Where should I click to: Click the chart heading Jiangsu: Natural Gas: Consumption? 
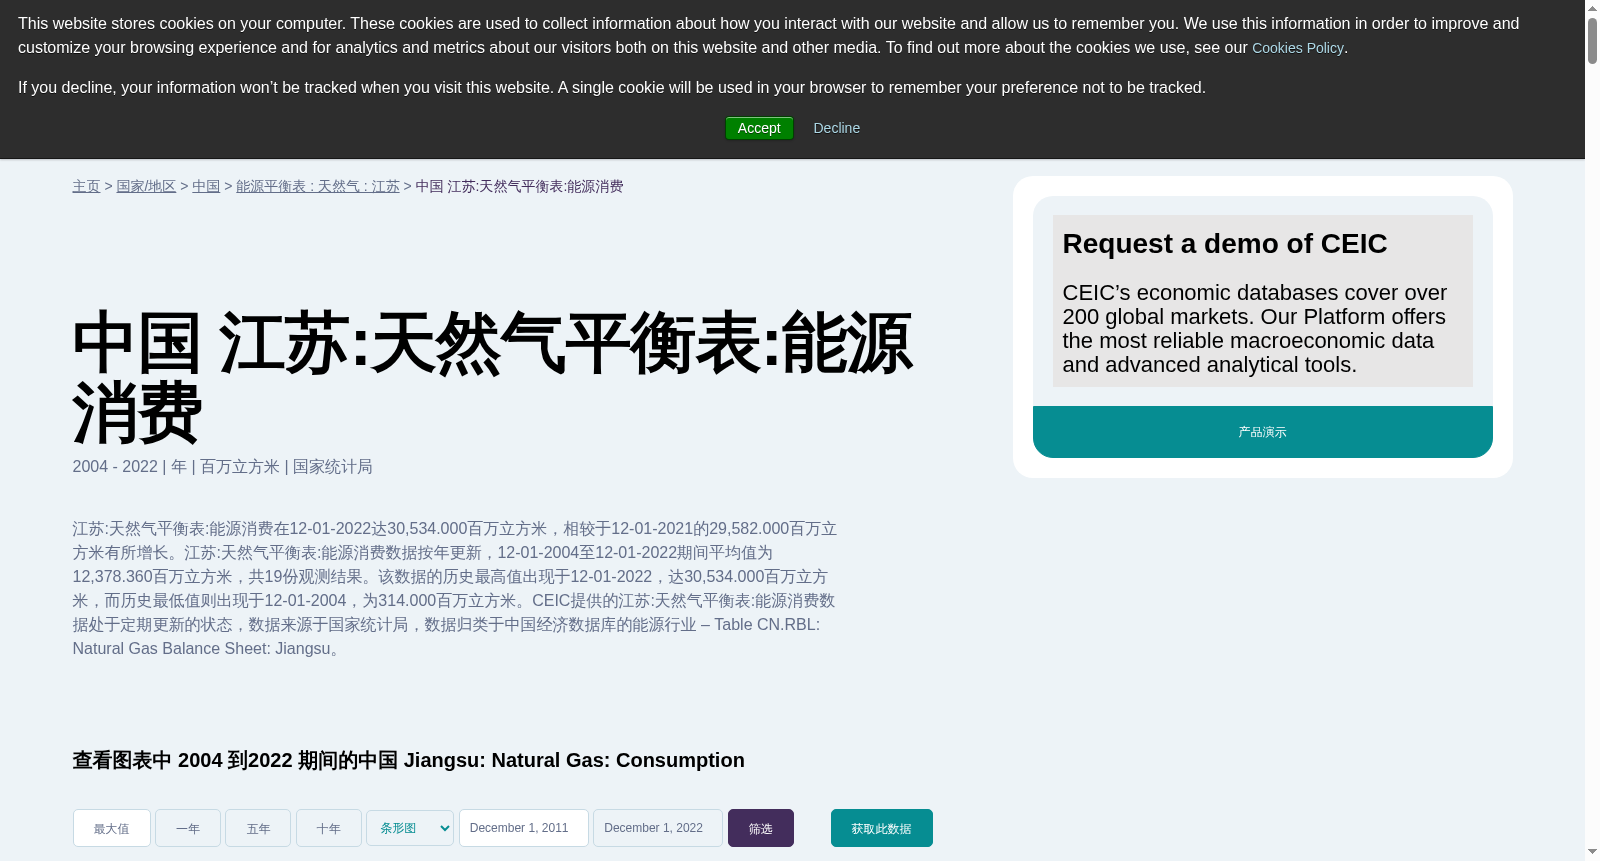408,760
